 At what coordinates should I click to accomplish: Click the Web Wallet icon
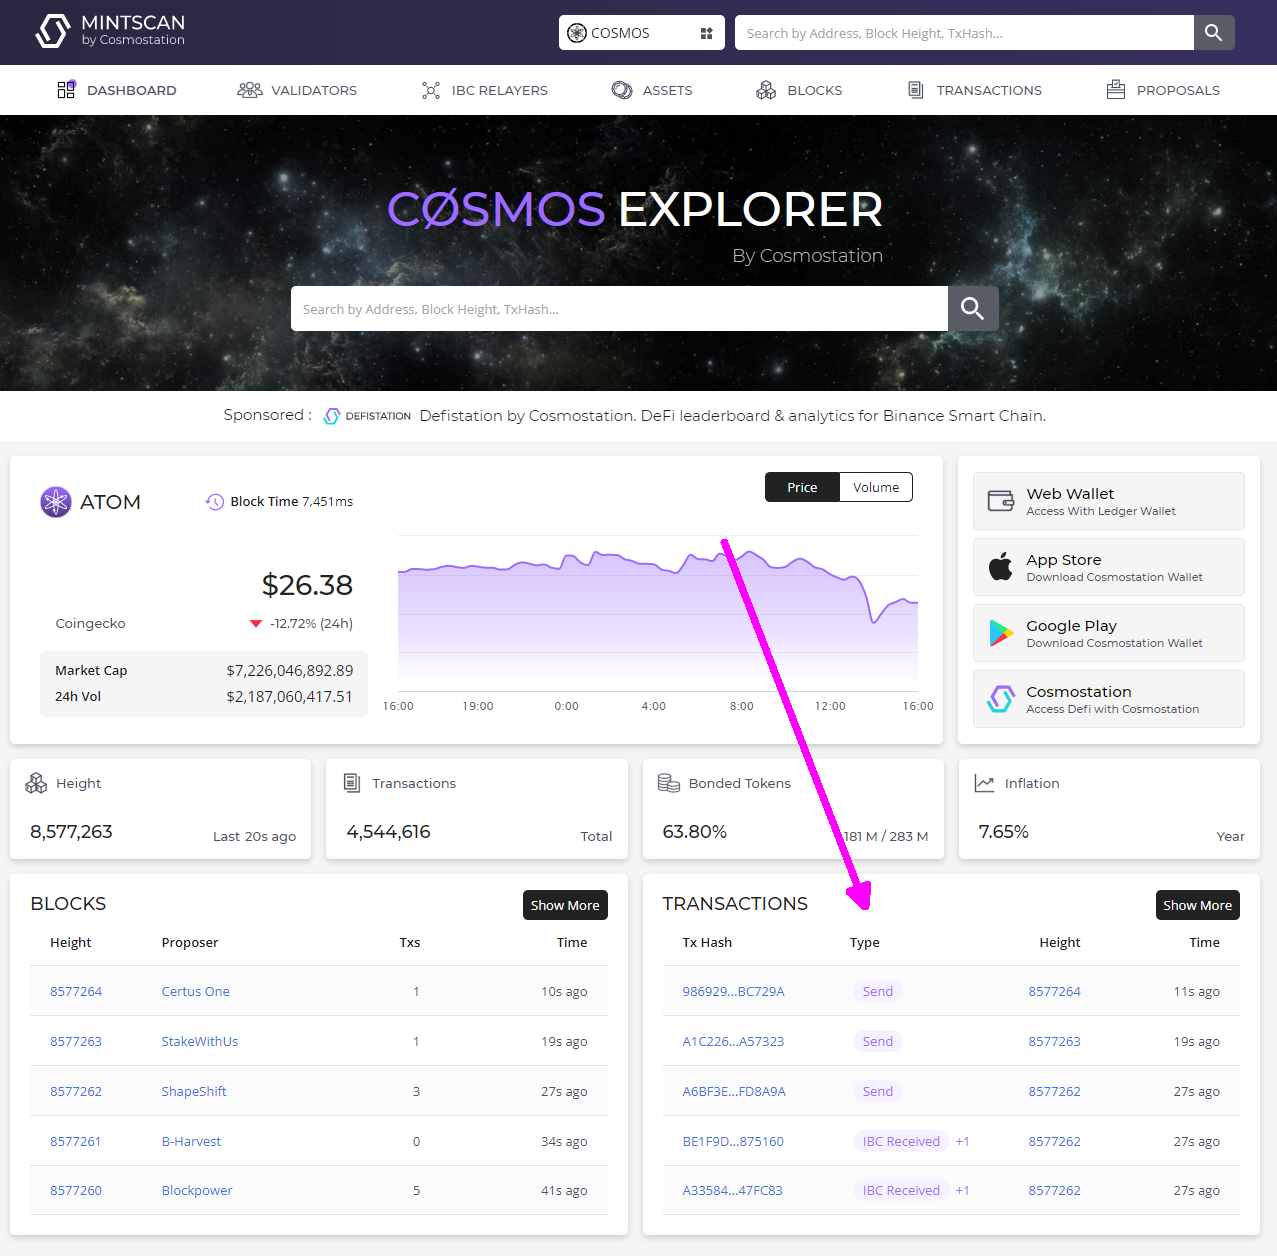pyautogui.click(x=1001, y=501)
